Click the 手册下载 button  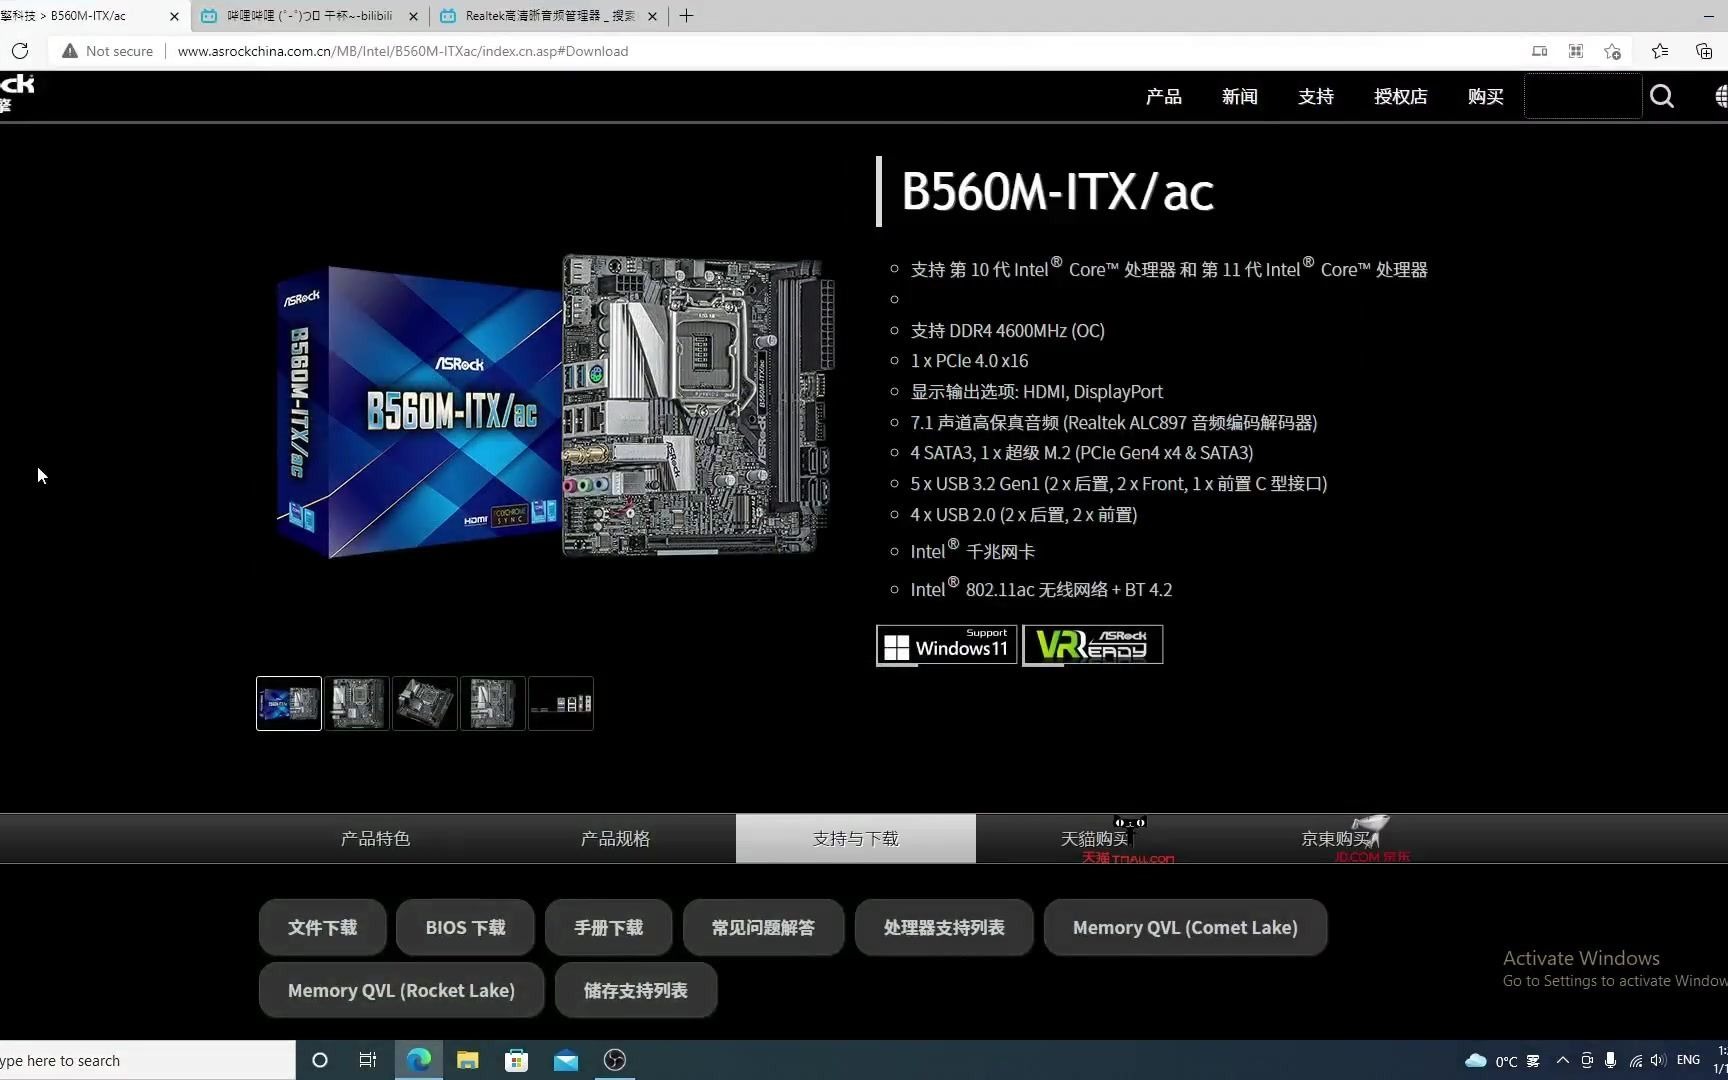tap(609, 927)
